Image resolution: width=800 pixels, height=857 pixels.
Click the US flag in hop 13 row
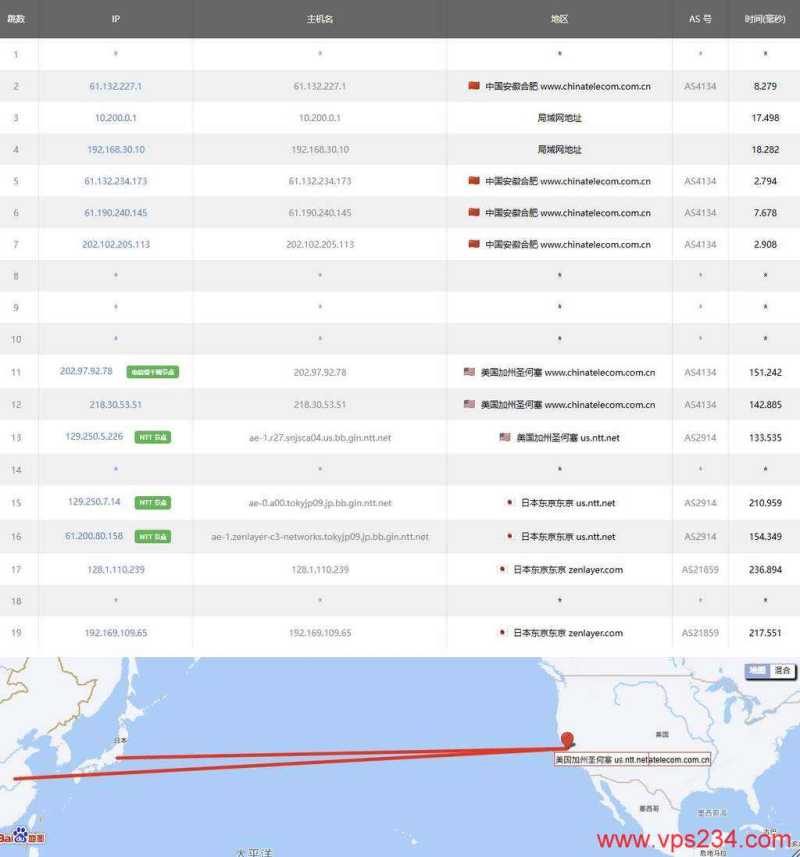505,437
